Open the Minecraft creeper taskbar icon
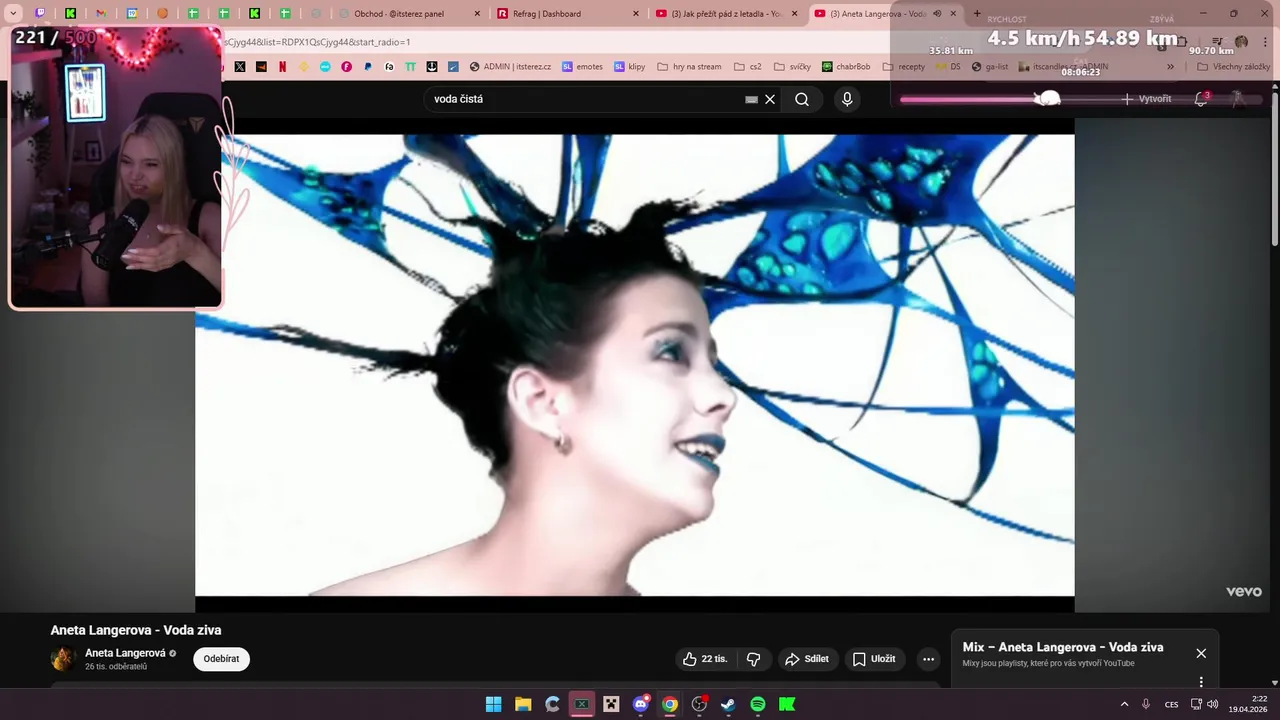The height and width of the screenshot is (720, 1280). (611, 704)
